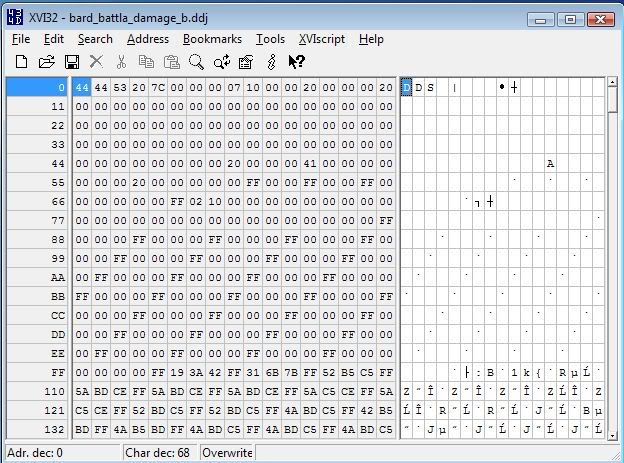Screen dimensions: 624x463
Task: Select hex byte 3A in row FF
Action: [196, 372]
